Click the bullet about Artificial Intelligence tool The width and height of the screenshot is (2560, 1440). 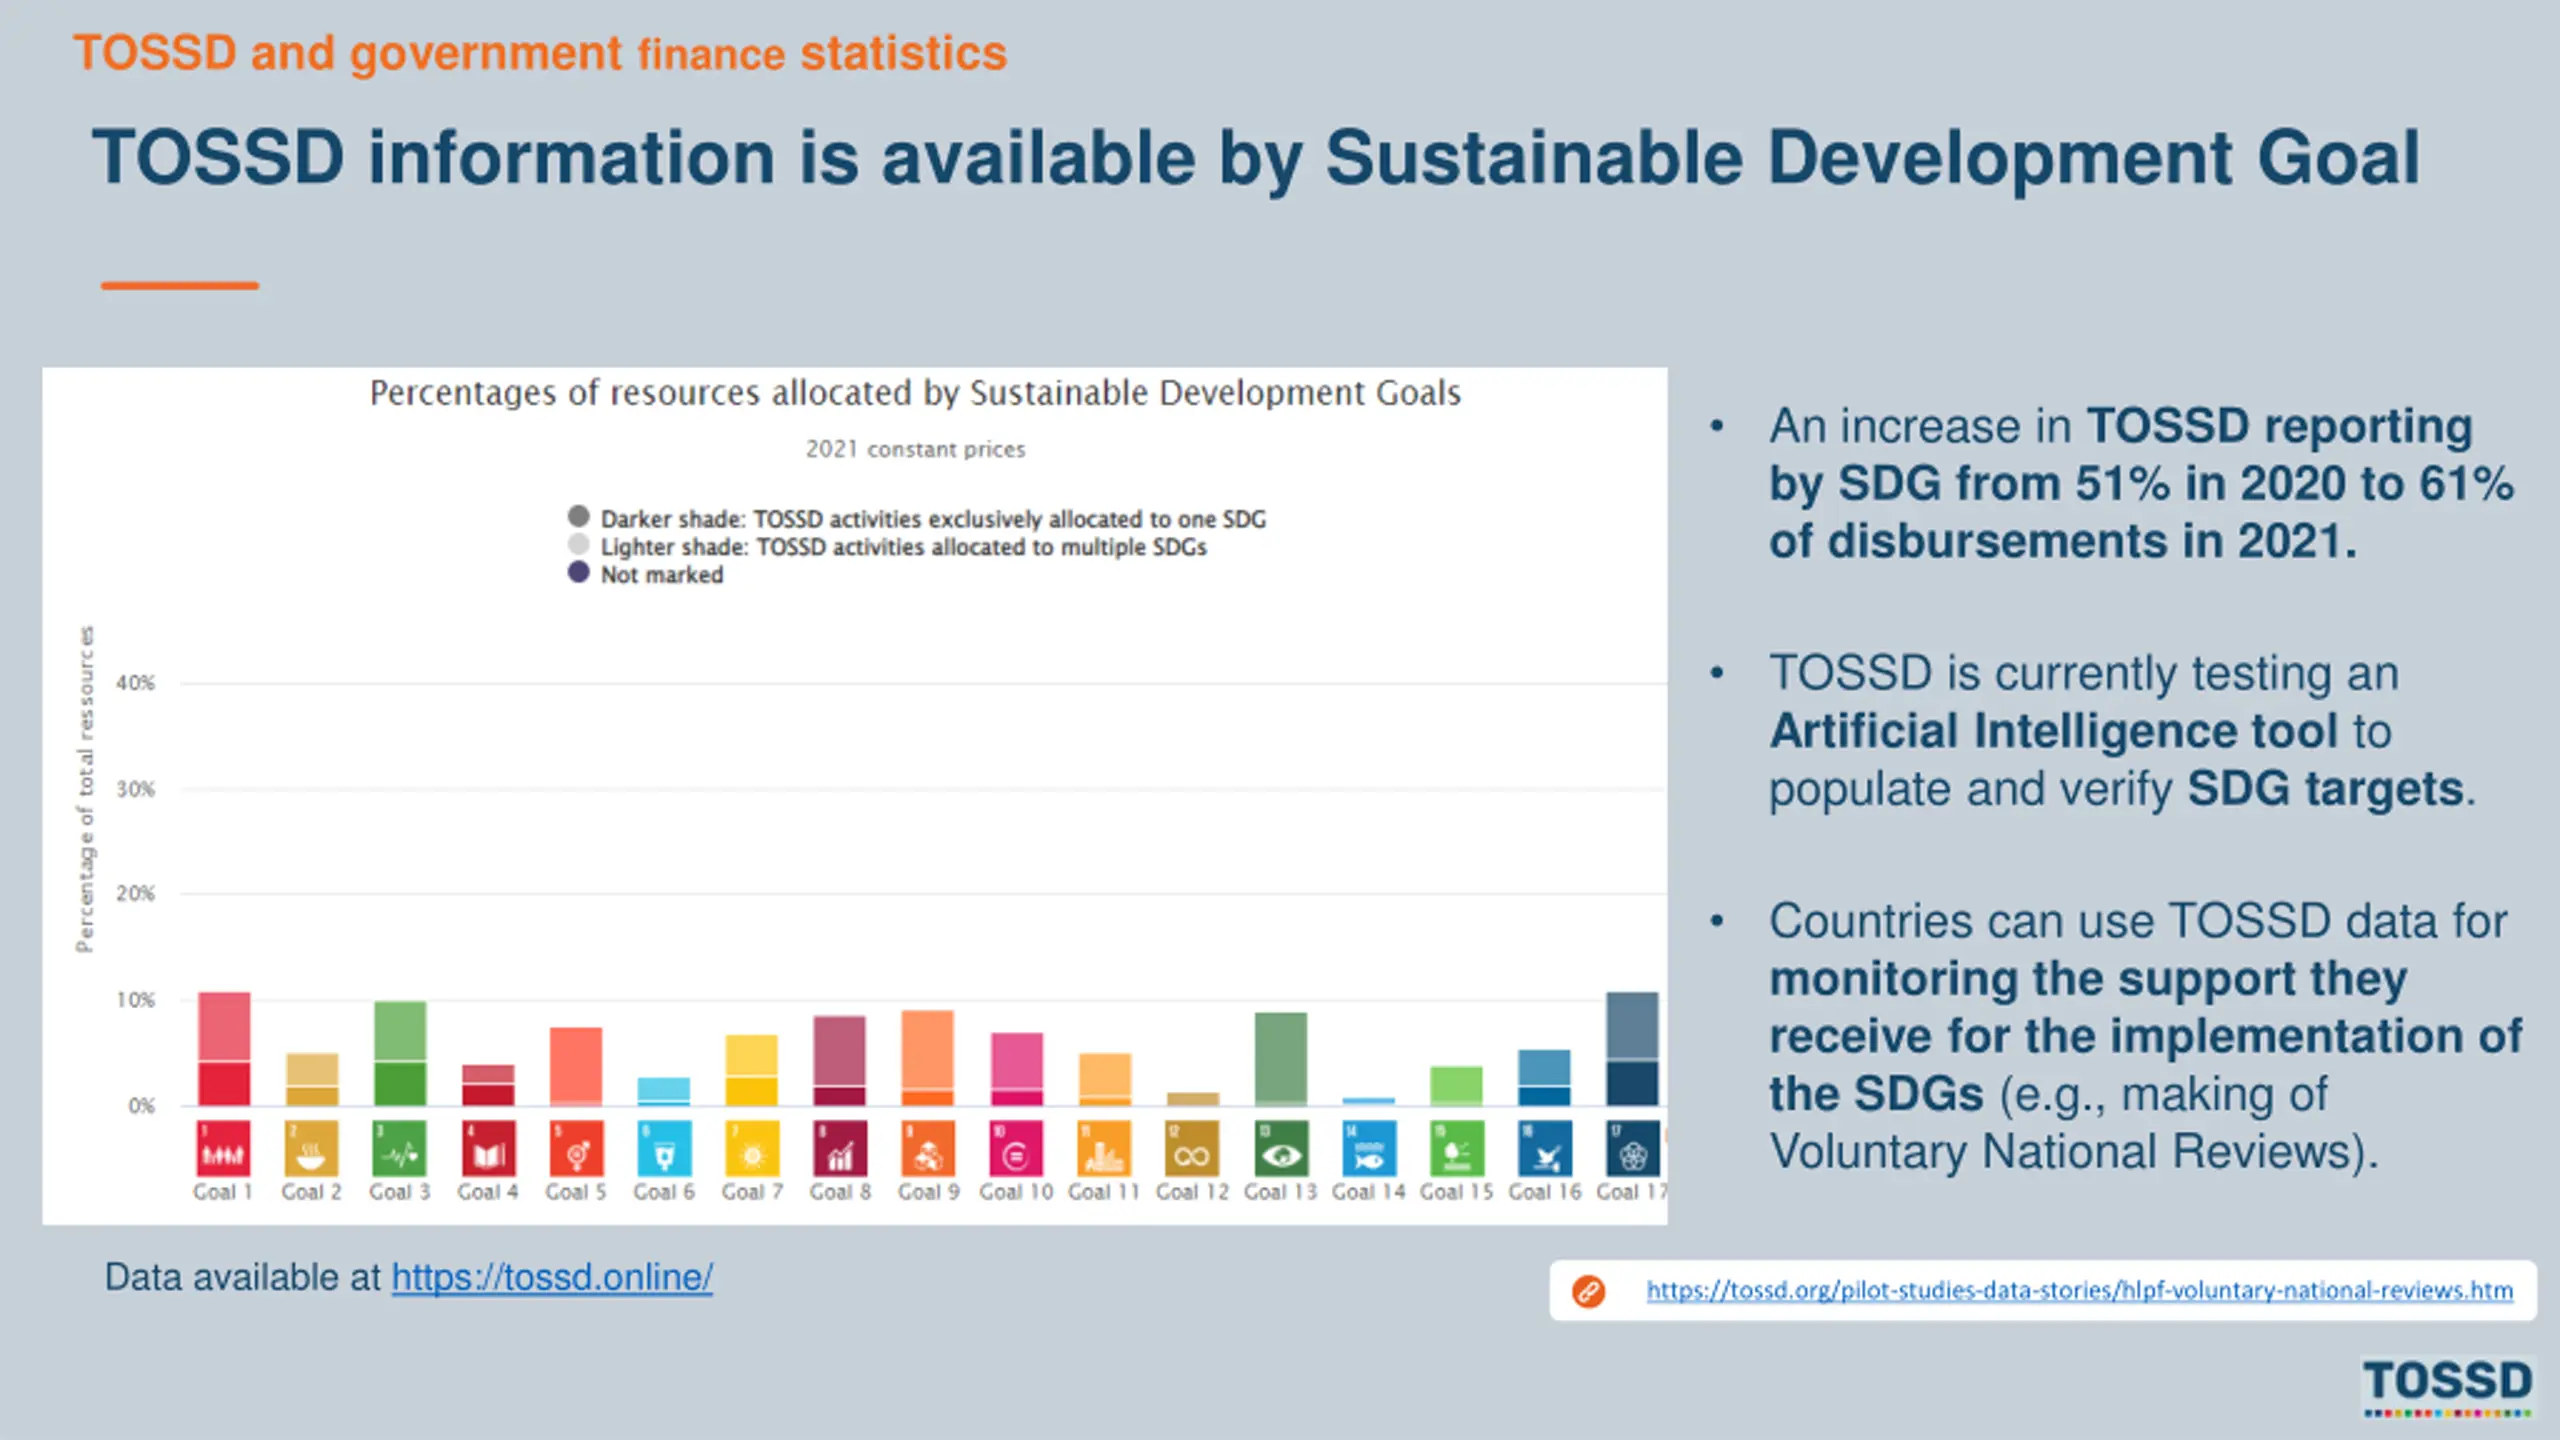coord(2122,731)
